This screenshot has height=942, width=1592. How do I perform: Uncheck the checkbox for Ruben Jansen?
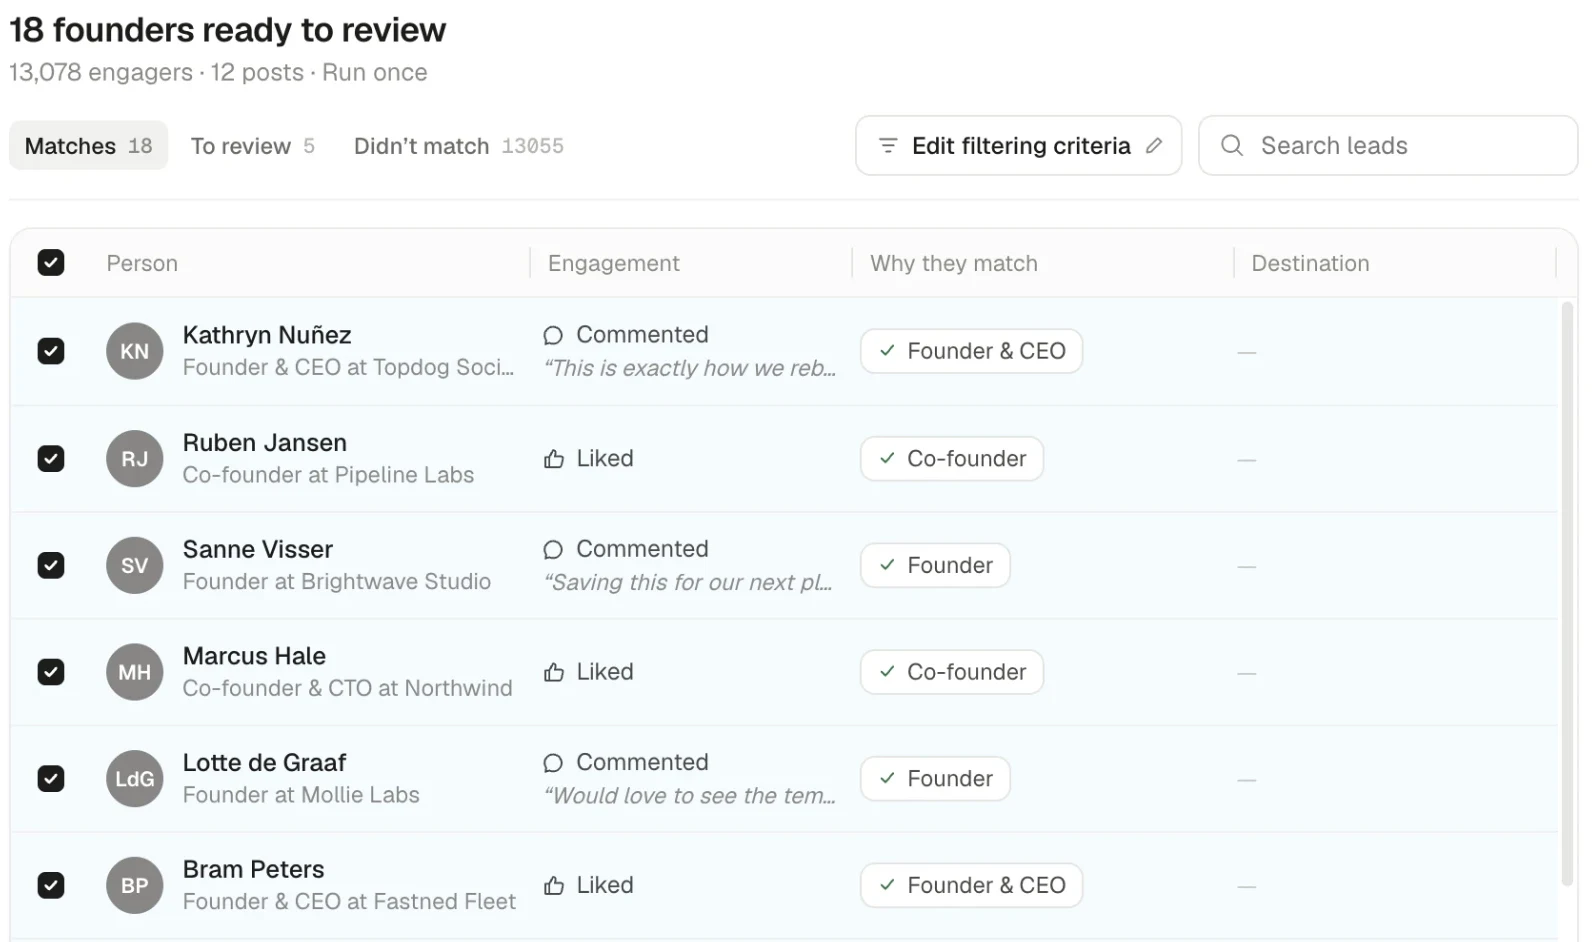coord(51,459)
